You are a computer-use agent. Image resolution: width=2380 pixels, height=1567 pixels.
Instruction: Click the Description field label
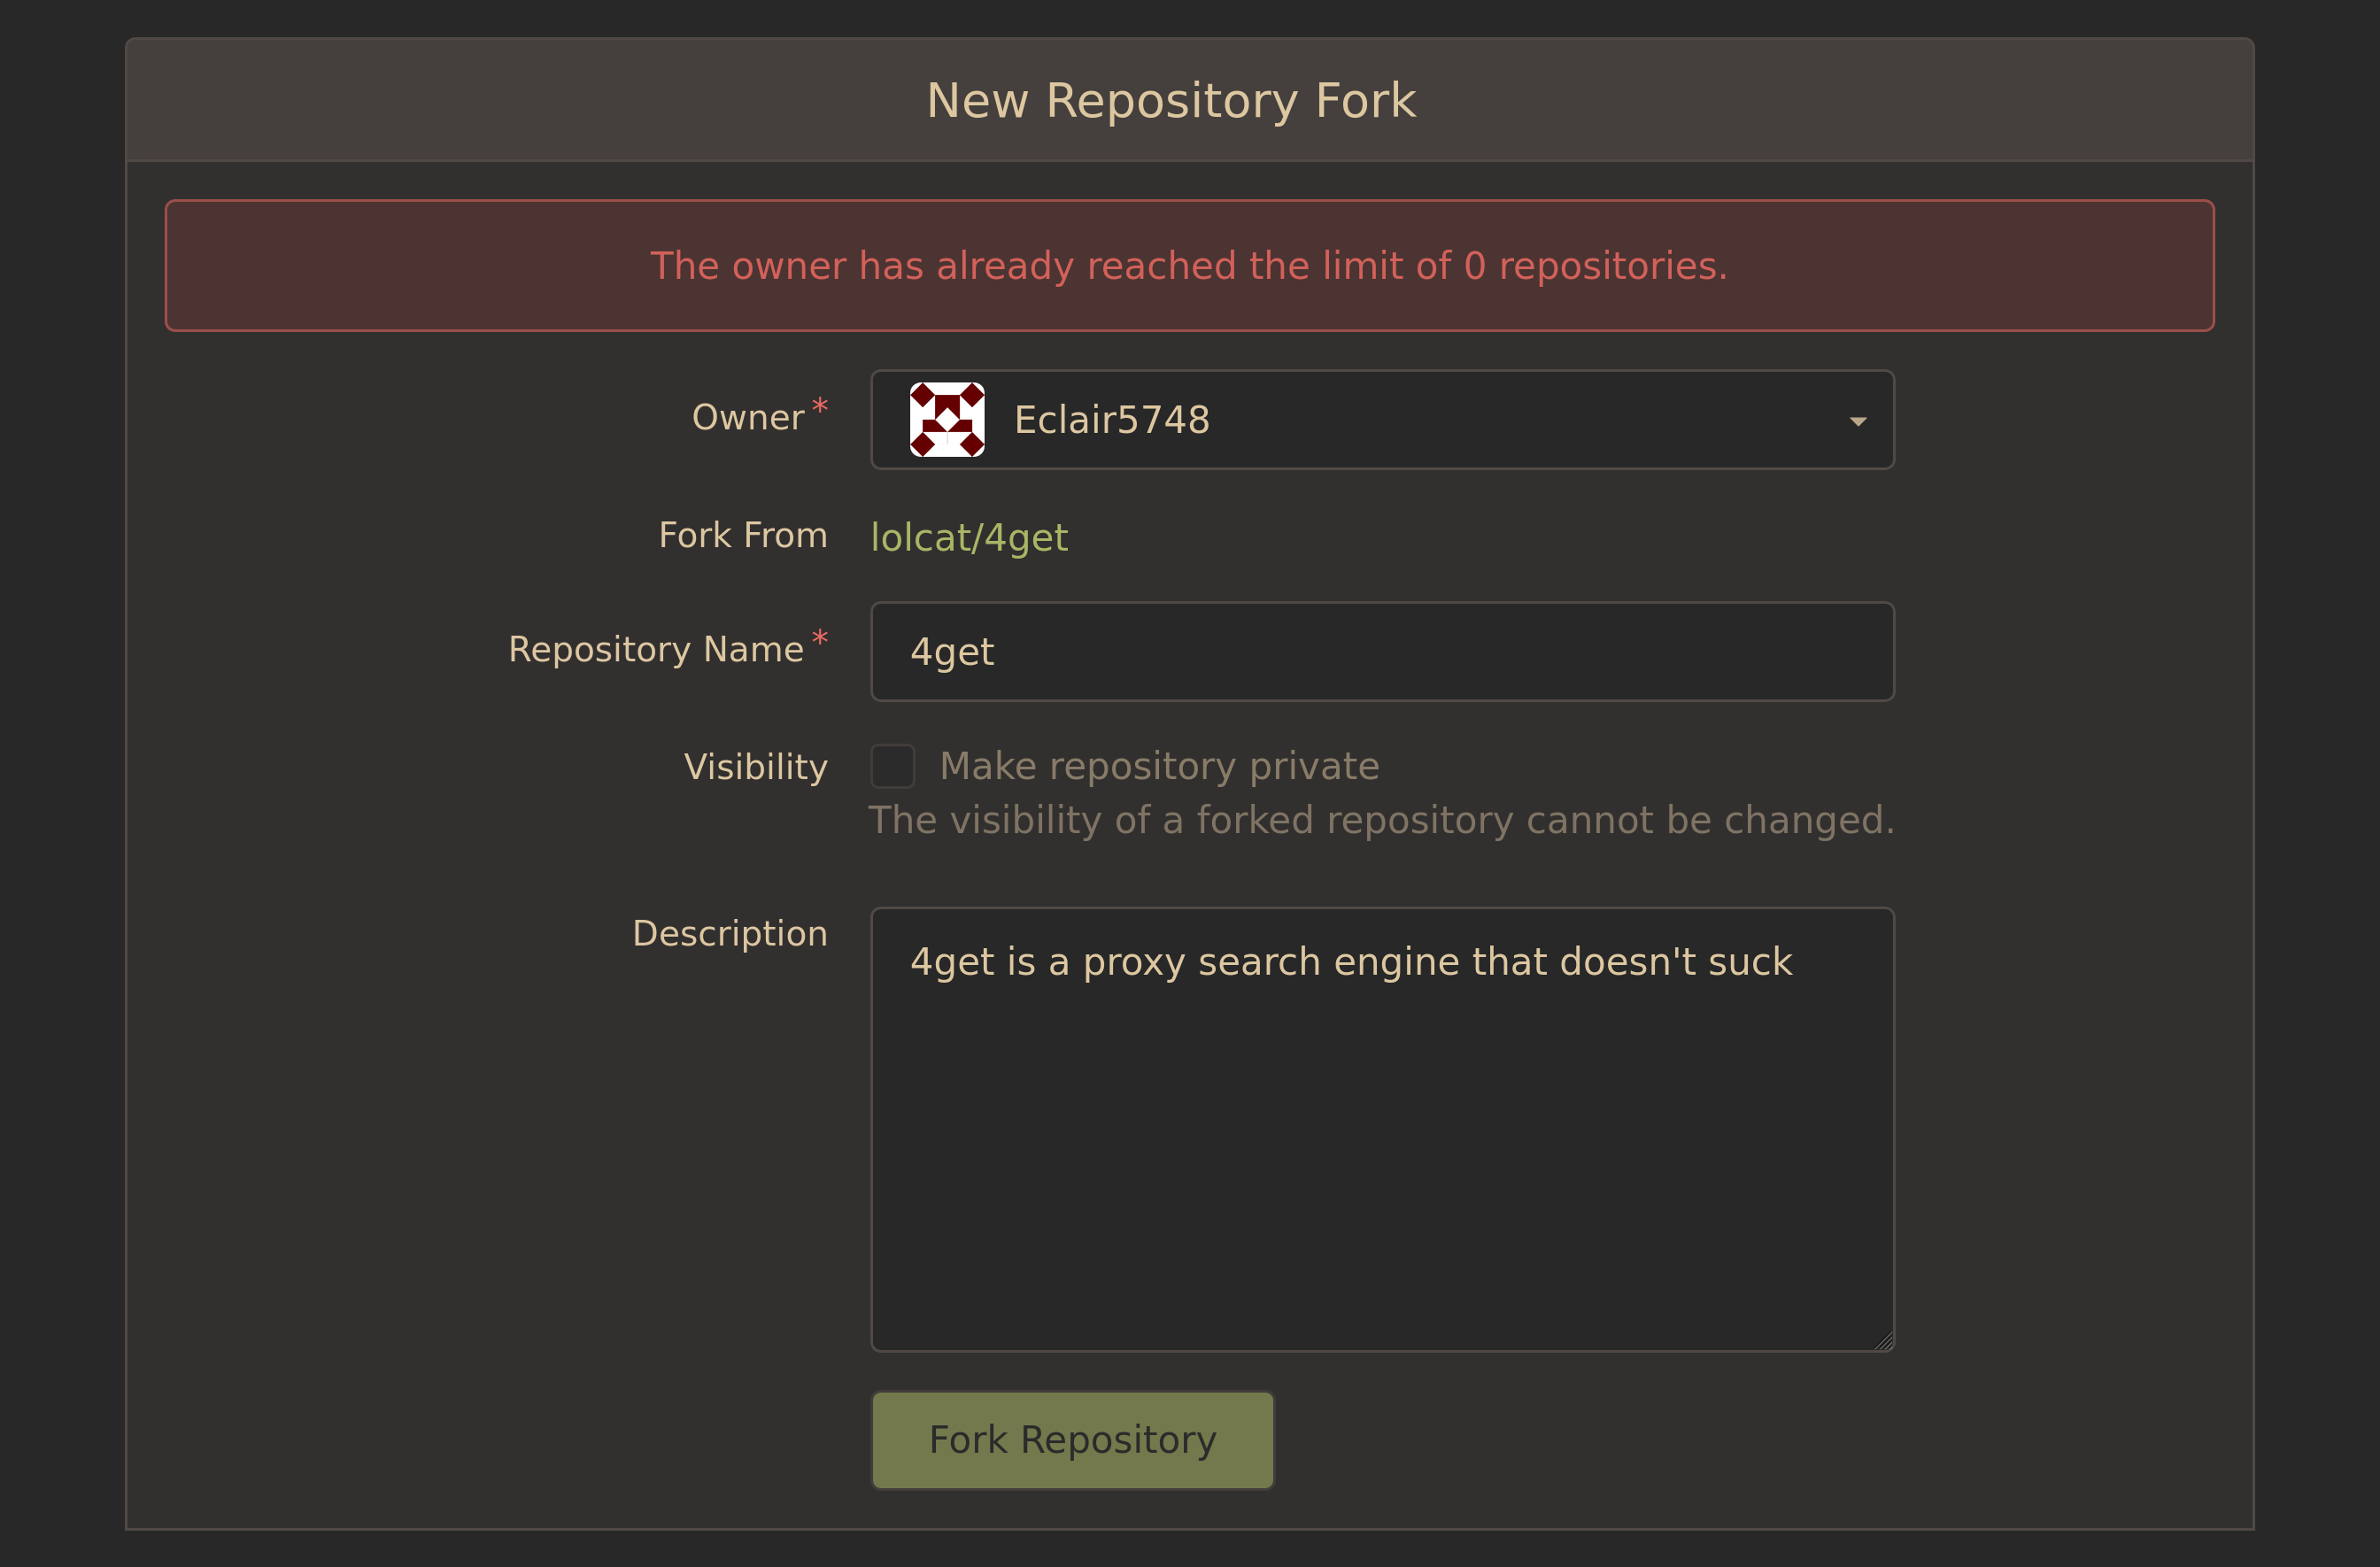pos(729,933)
